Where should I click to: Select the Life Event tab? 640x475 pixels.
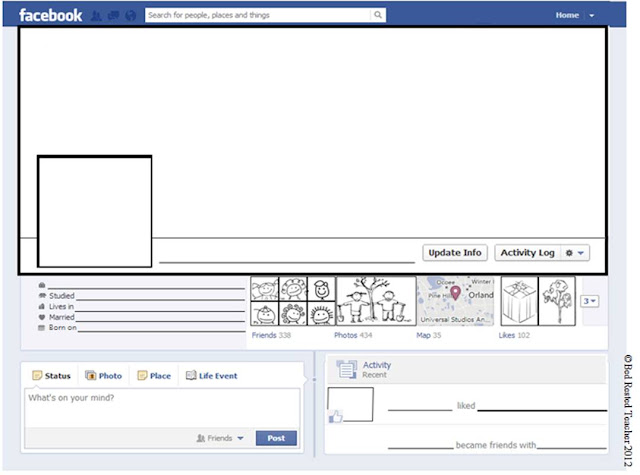[x=211, y=376]
